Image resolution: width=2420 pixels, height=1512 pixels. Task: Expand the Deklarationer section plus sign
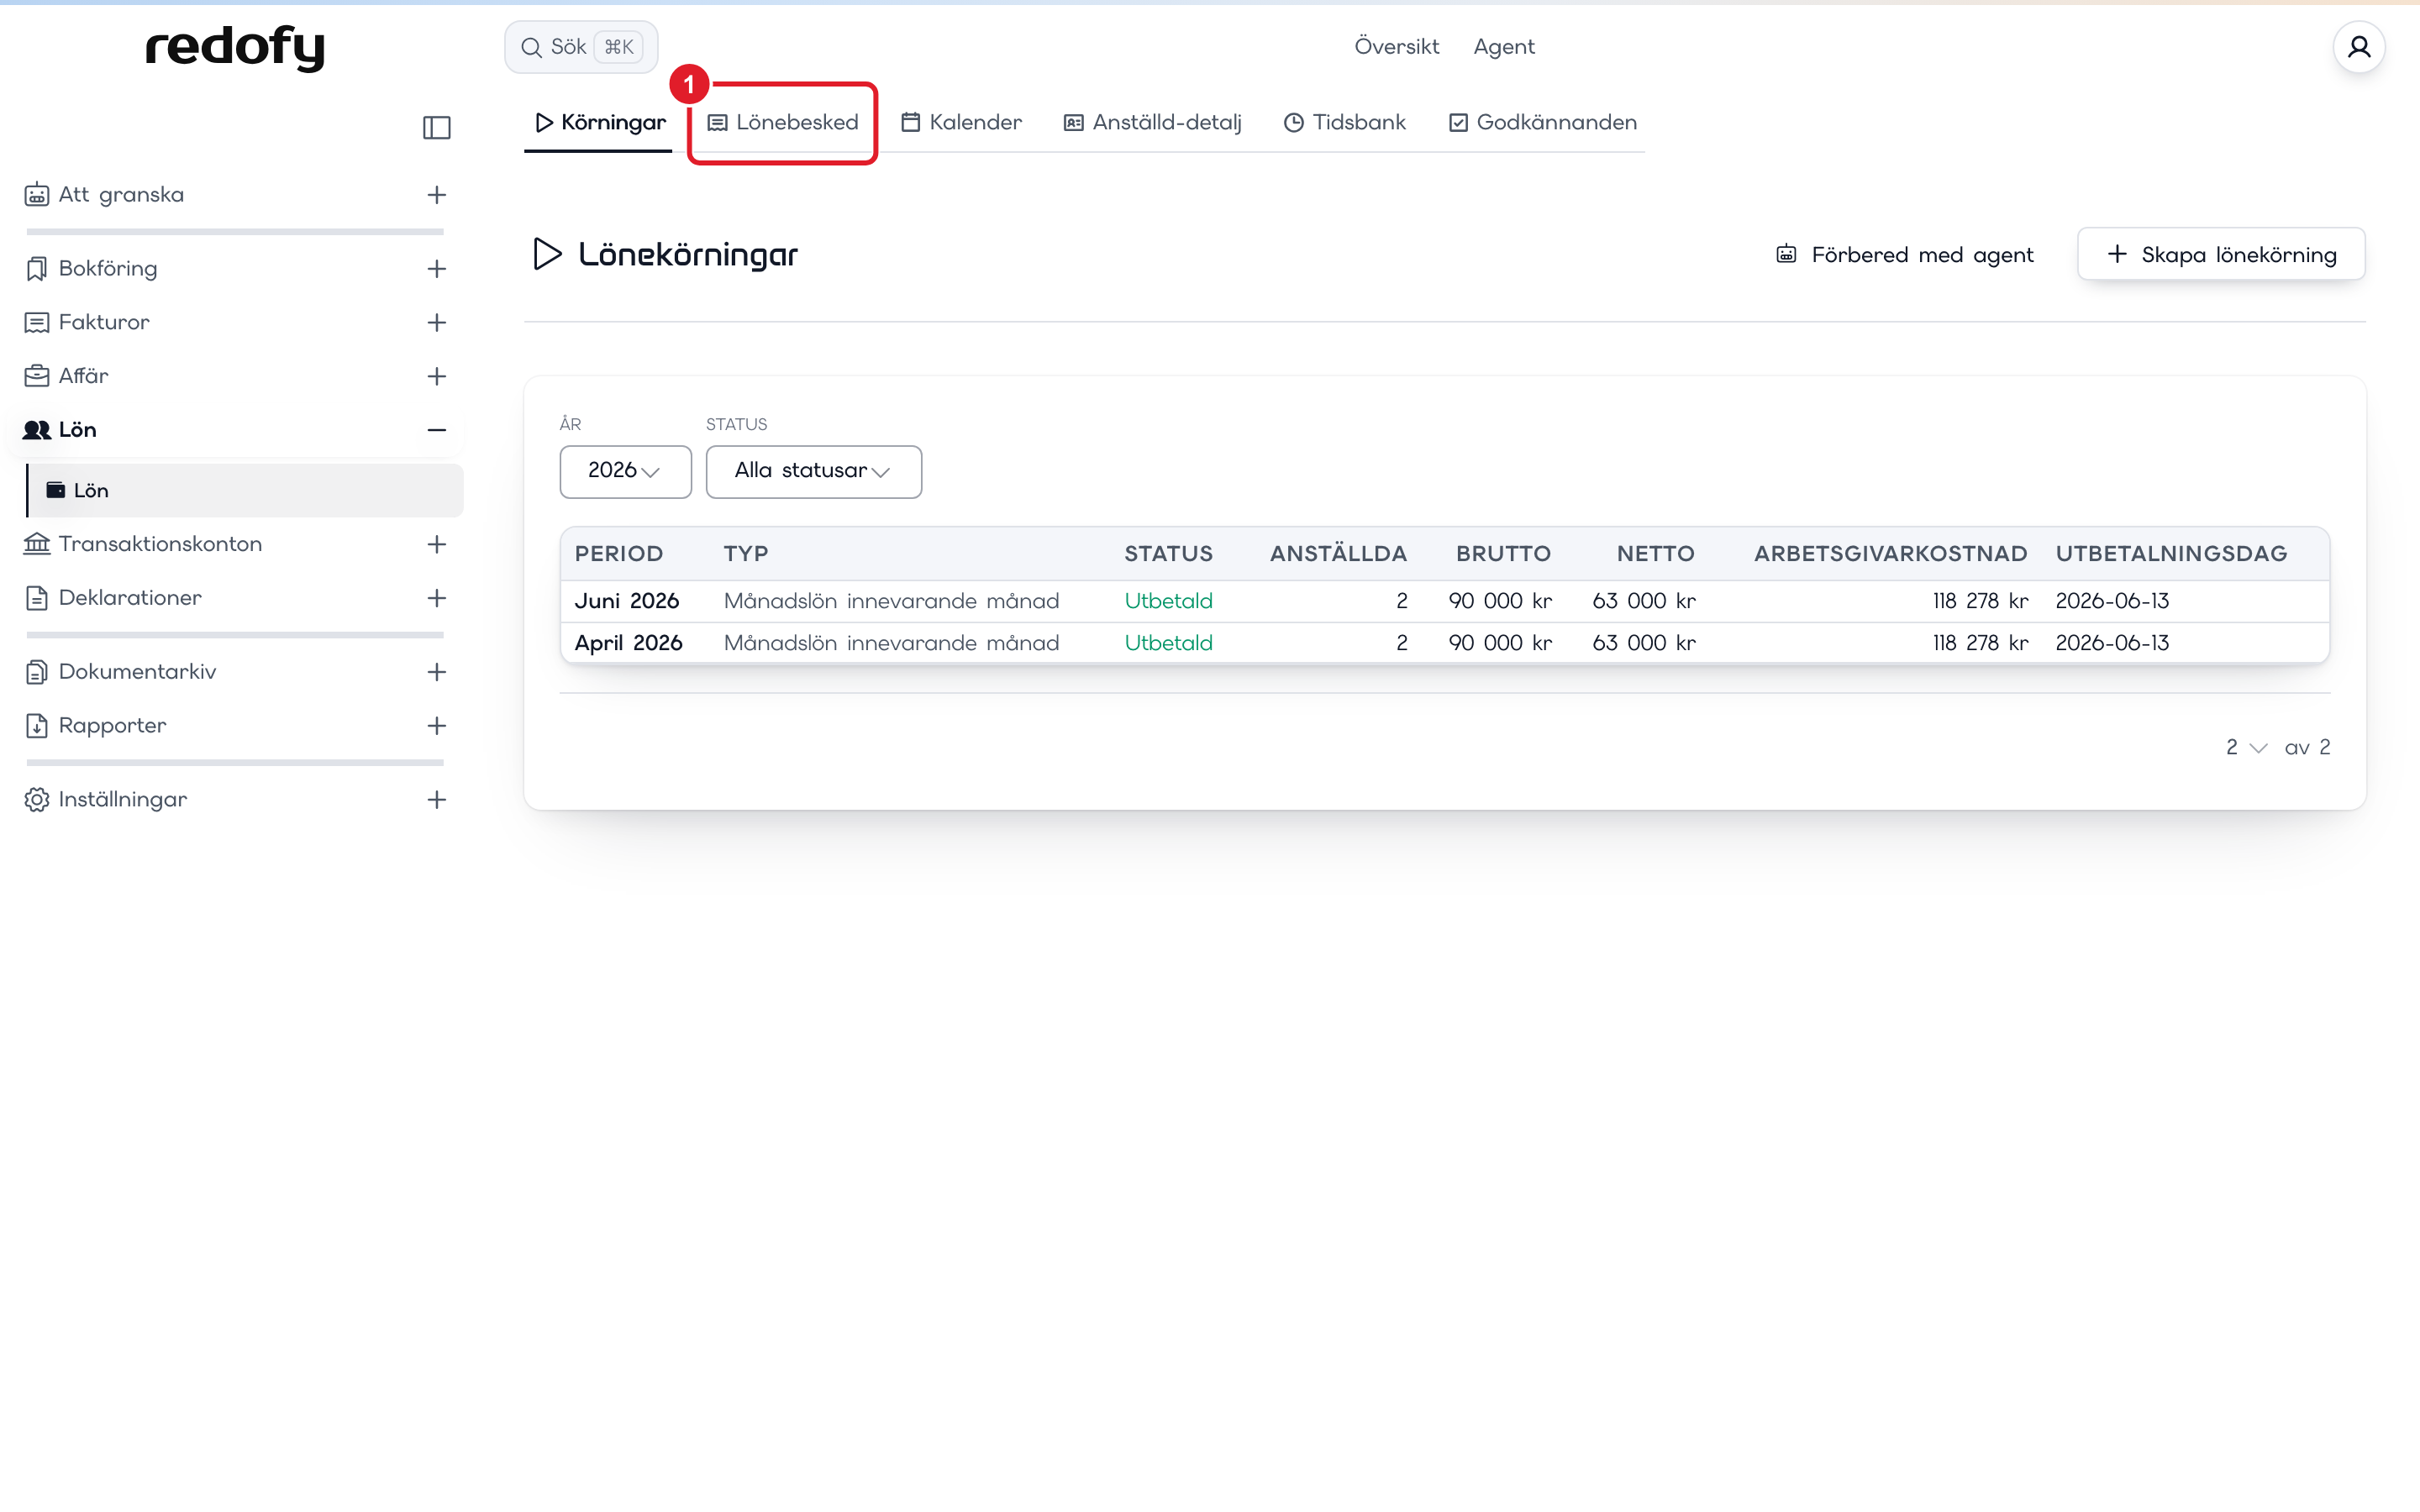[437, 598]
